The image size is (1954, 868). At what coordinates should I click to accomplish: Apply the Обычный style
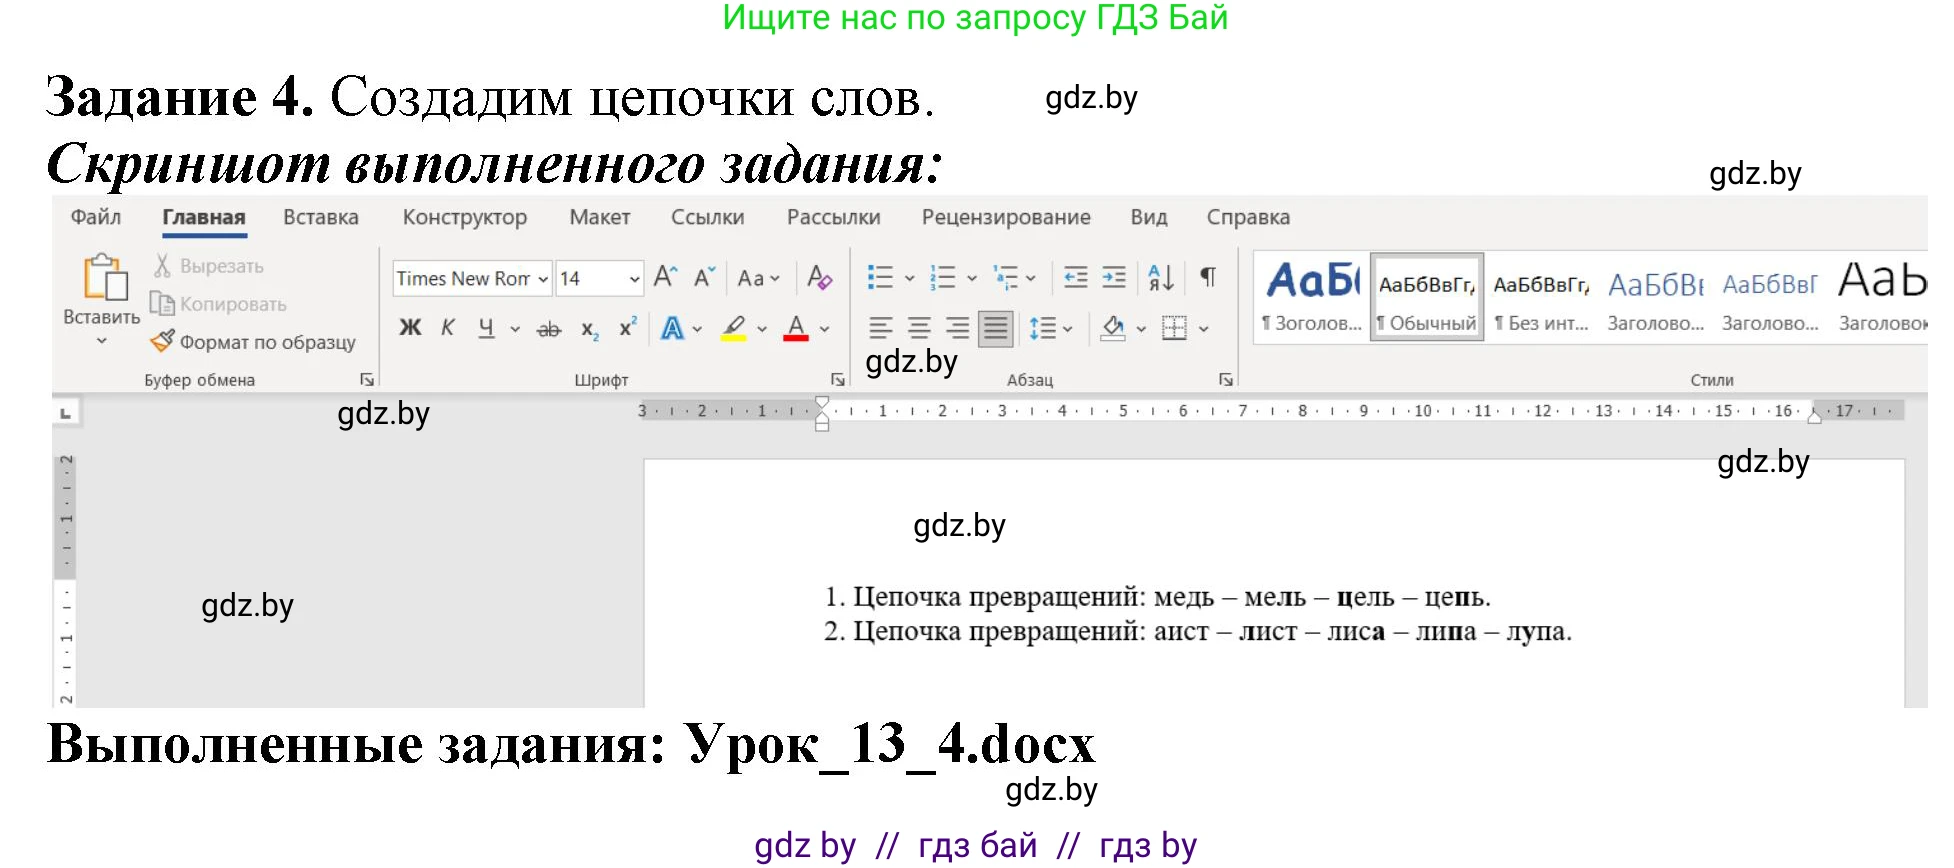point(1427,298)
